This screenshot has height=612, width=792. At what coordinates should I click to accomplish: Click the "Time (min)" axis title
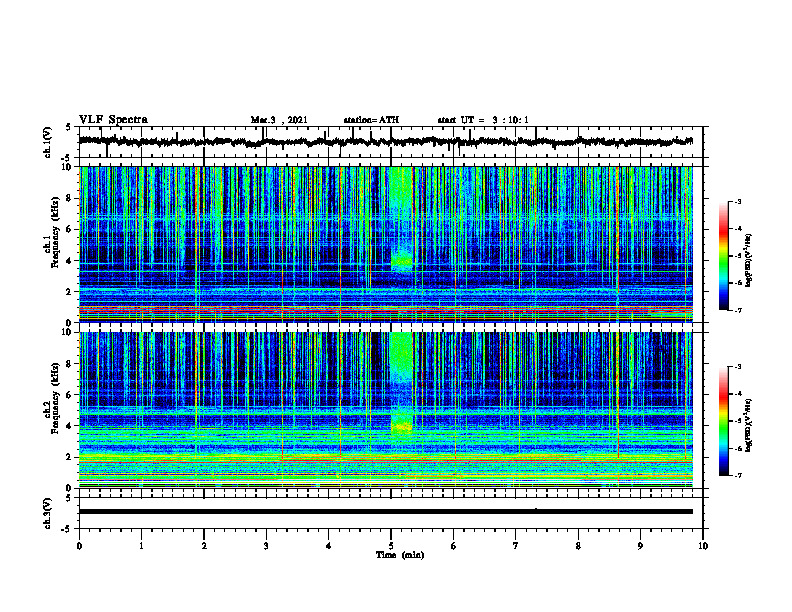point(400,555)
